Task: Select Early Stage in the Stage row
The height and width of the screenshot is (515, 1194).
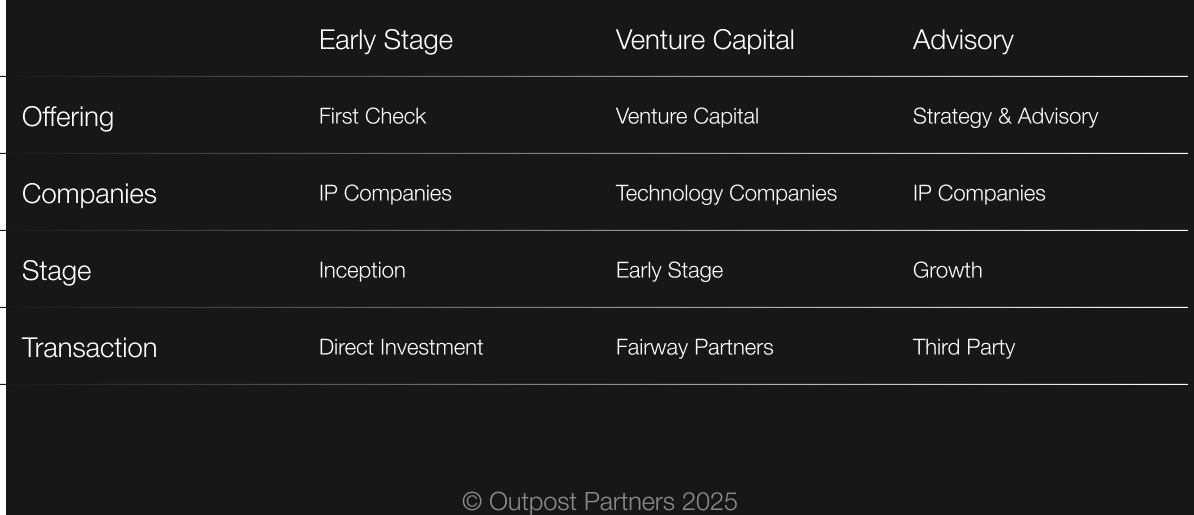Action: (x=669, y=271)
